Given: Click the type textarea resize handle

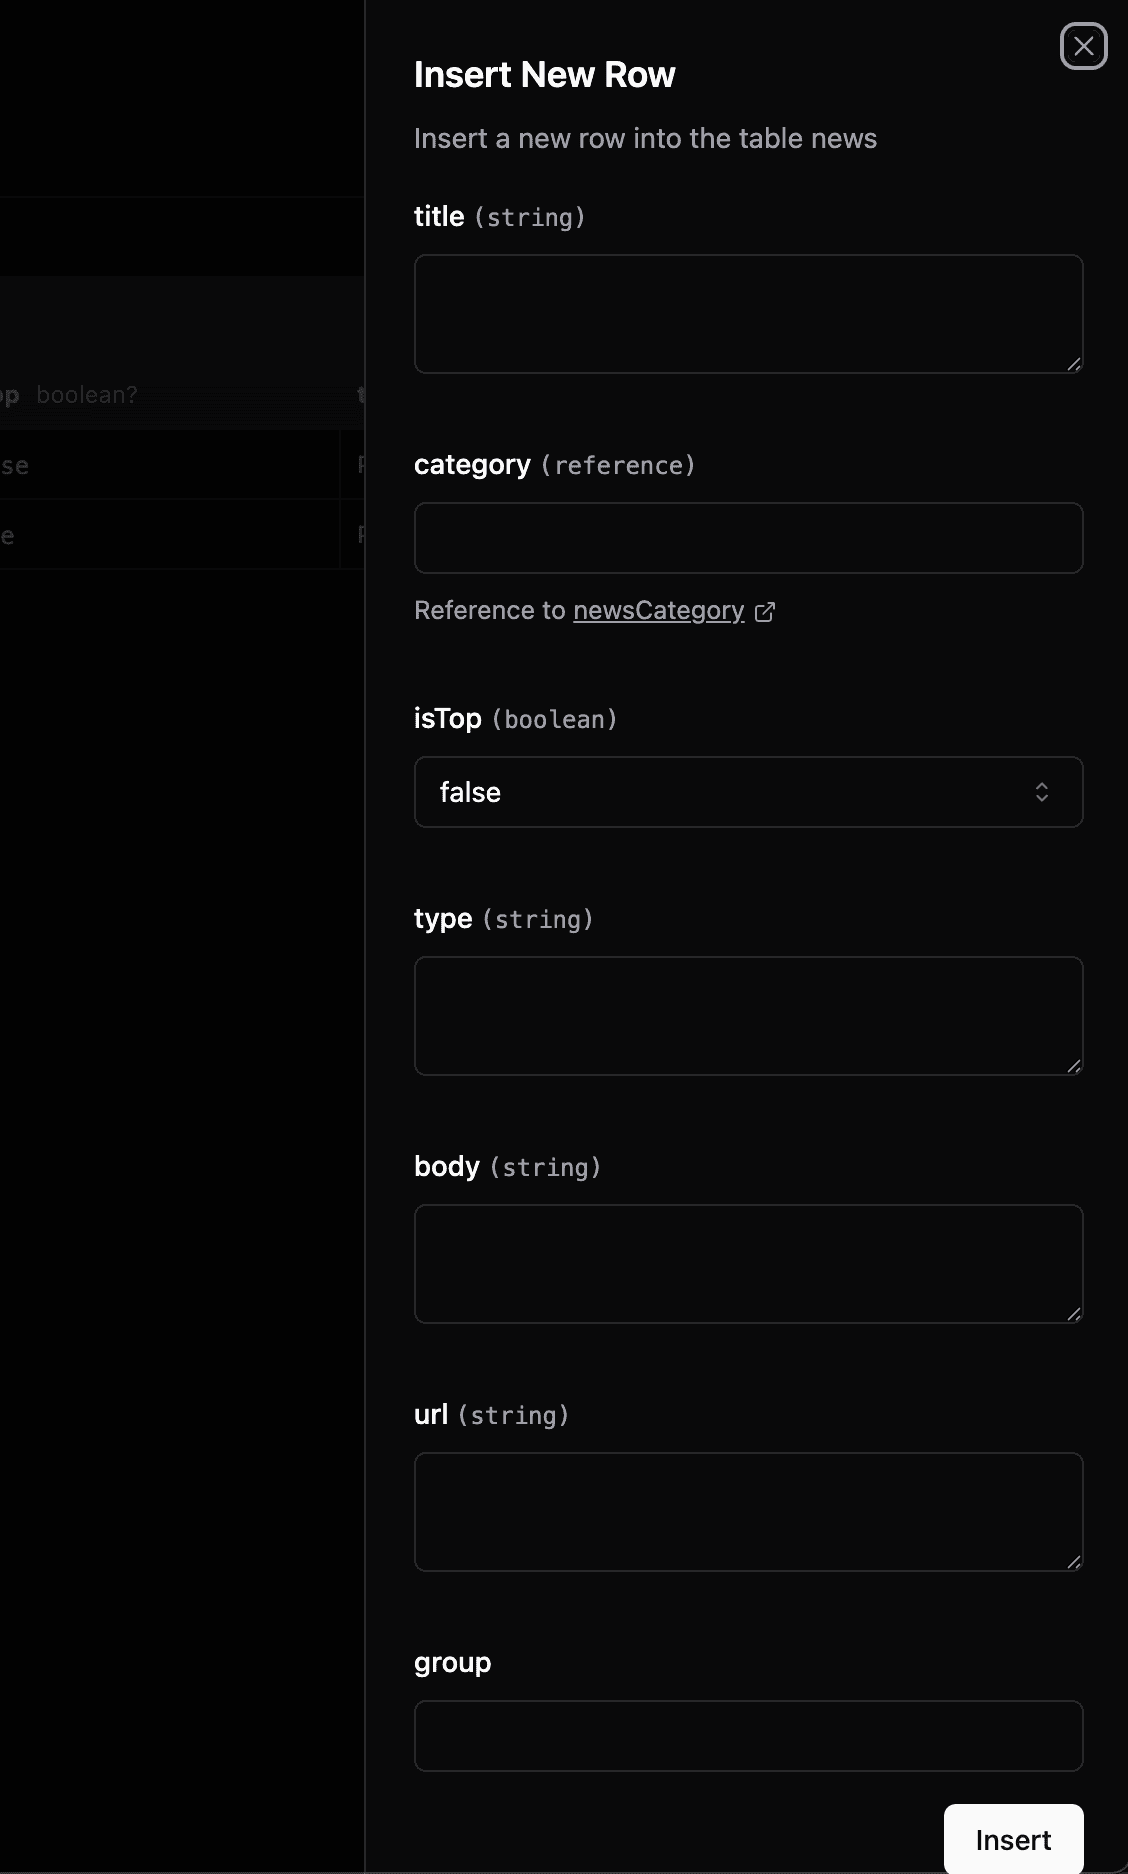Looking at the screenshot, I should pos(1074,1066).
